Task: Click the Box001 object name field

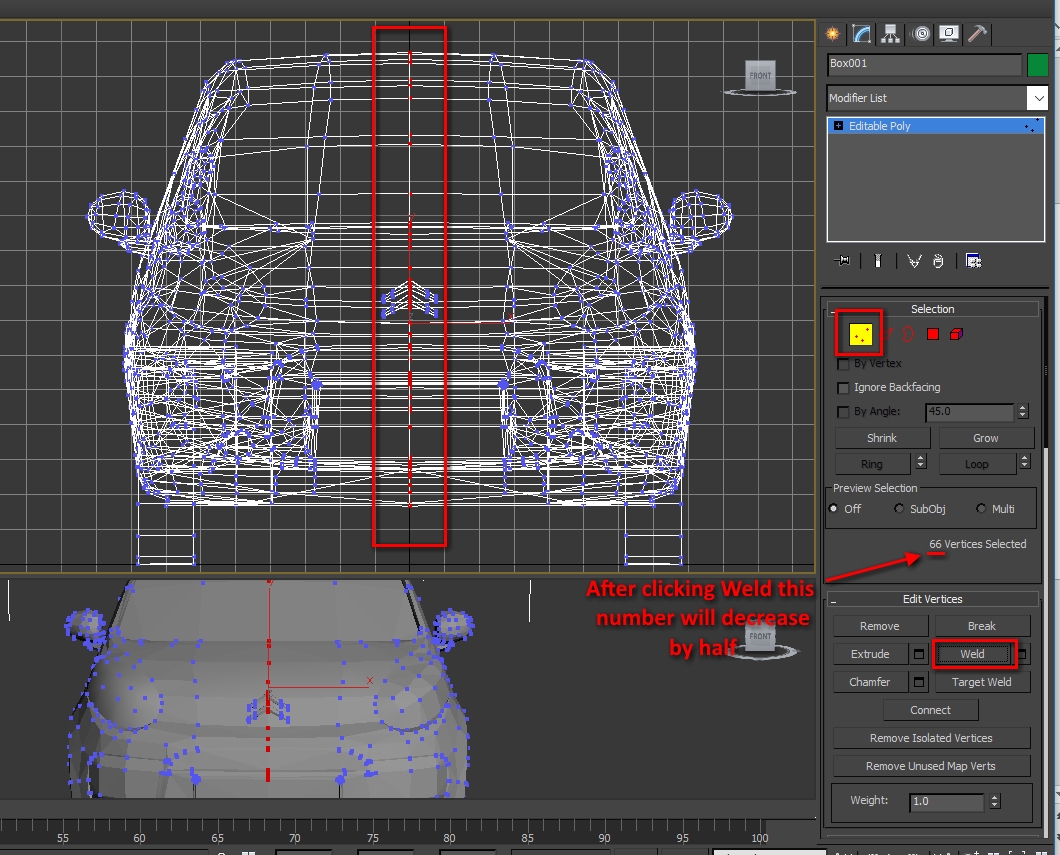Action: point(923,64)
